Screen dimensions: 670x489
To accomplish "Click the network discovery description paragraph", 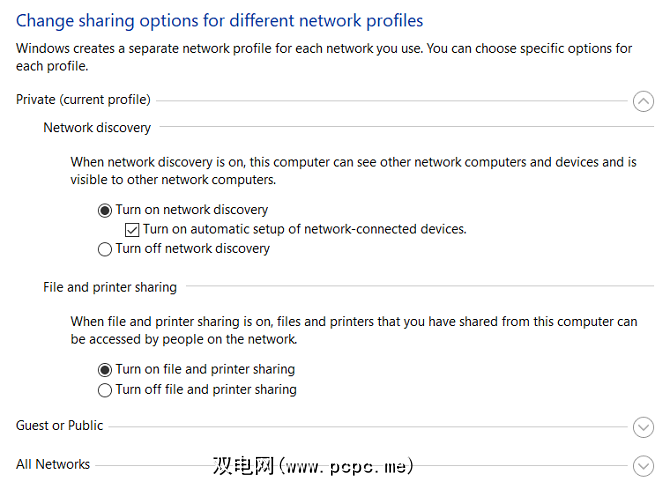I will coord(353,171).
